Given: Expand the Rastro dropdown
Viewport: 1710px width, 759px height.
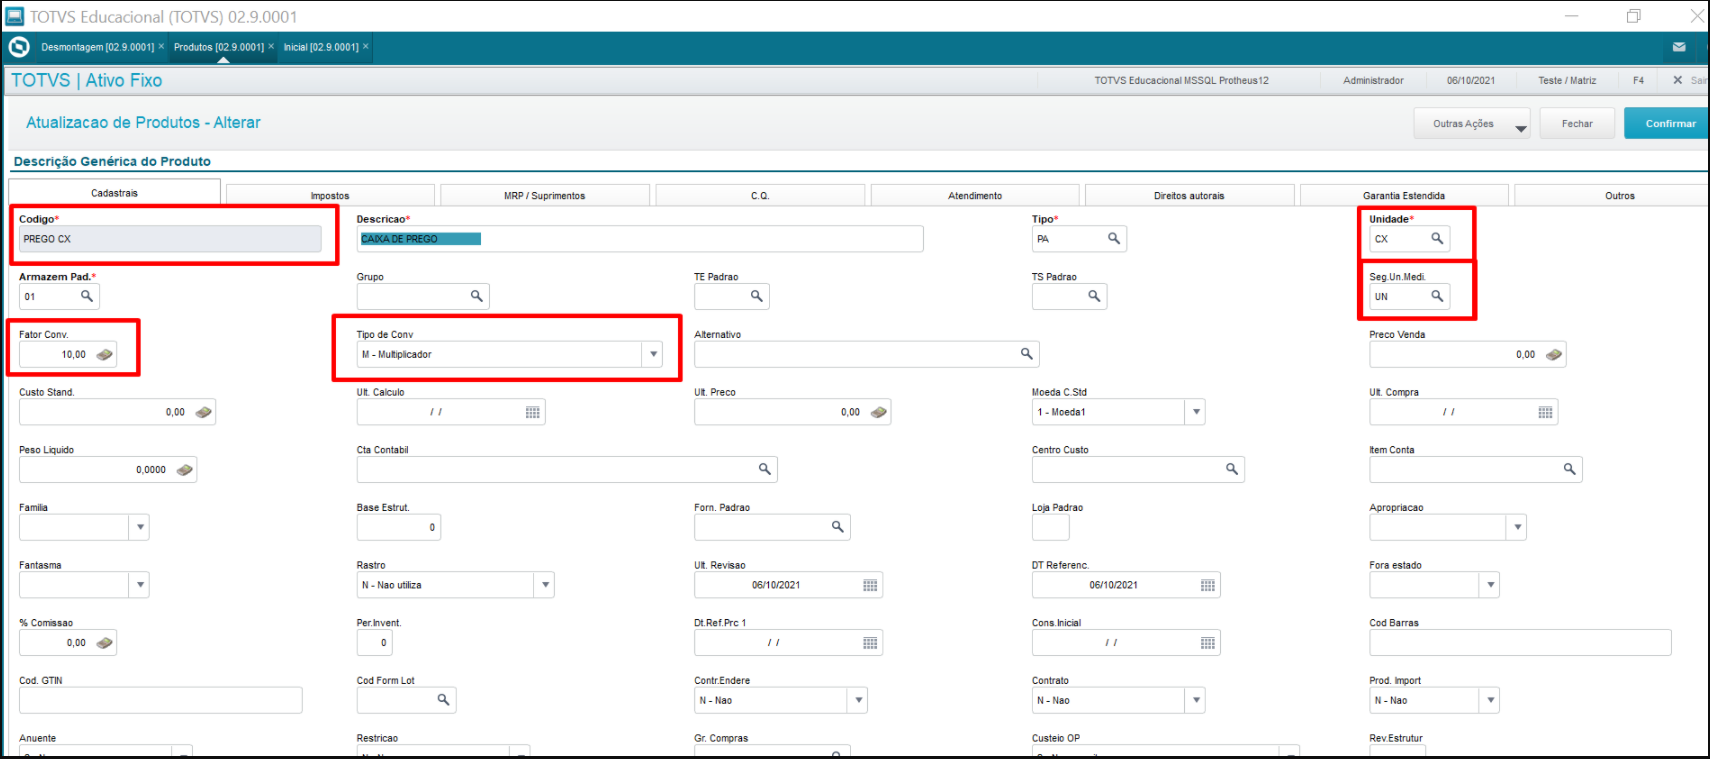Looking at the screenshot, I should pos(545,585).
